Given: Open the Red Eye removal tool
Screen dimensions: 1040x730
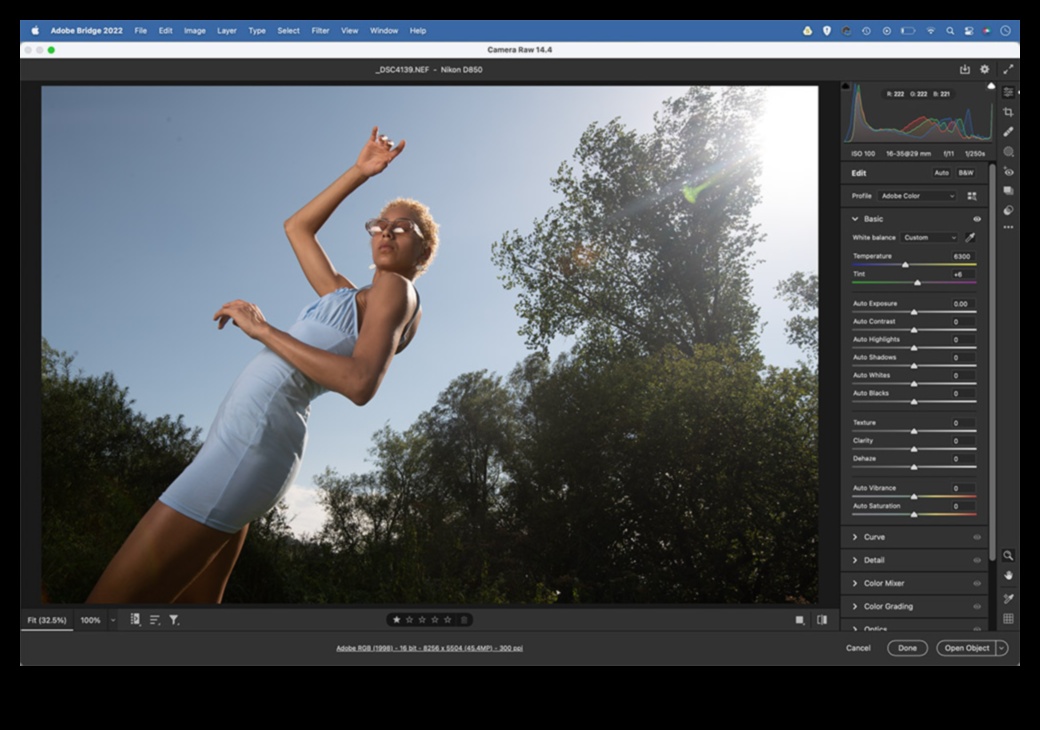Looking at the screenshot, I should 1008,172.
